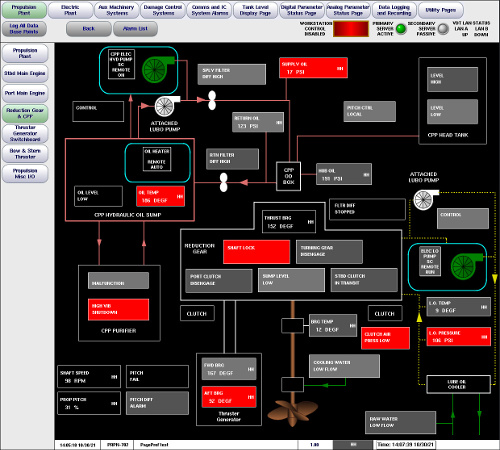500x450 pixels.
Task: Select the red L.O. Pressure PSI alarm
Action: click(x=459, y=337)
